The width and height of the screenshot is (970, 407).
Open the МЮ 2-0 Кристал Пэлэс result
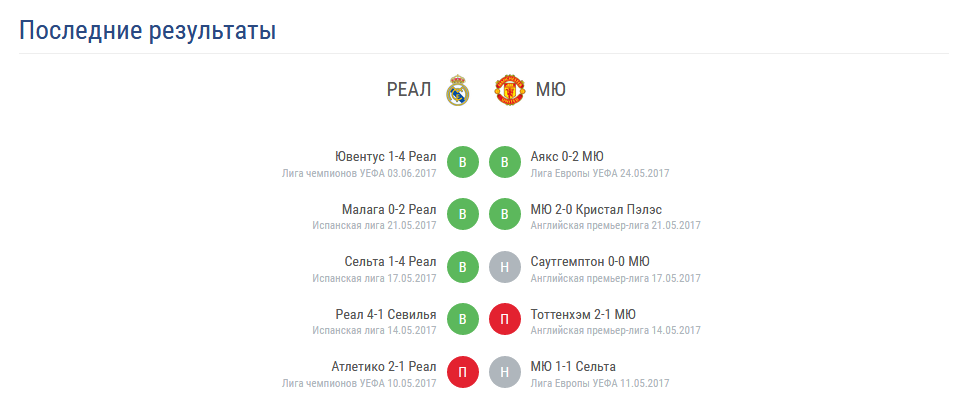pyautogui.click(x=596, y=210)
